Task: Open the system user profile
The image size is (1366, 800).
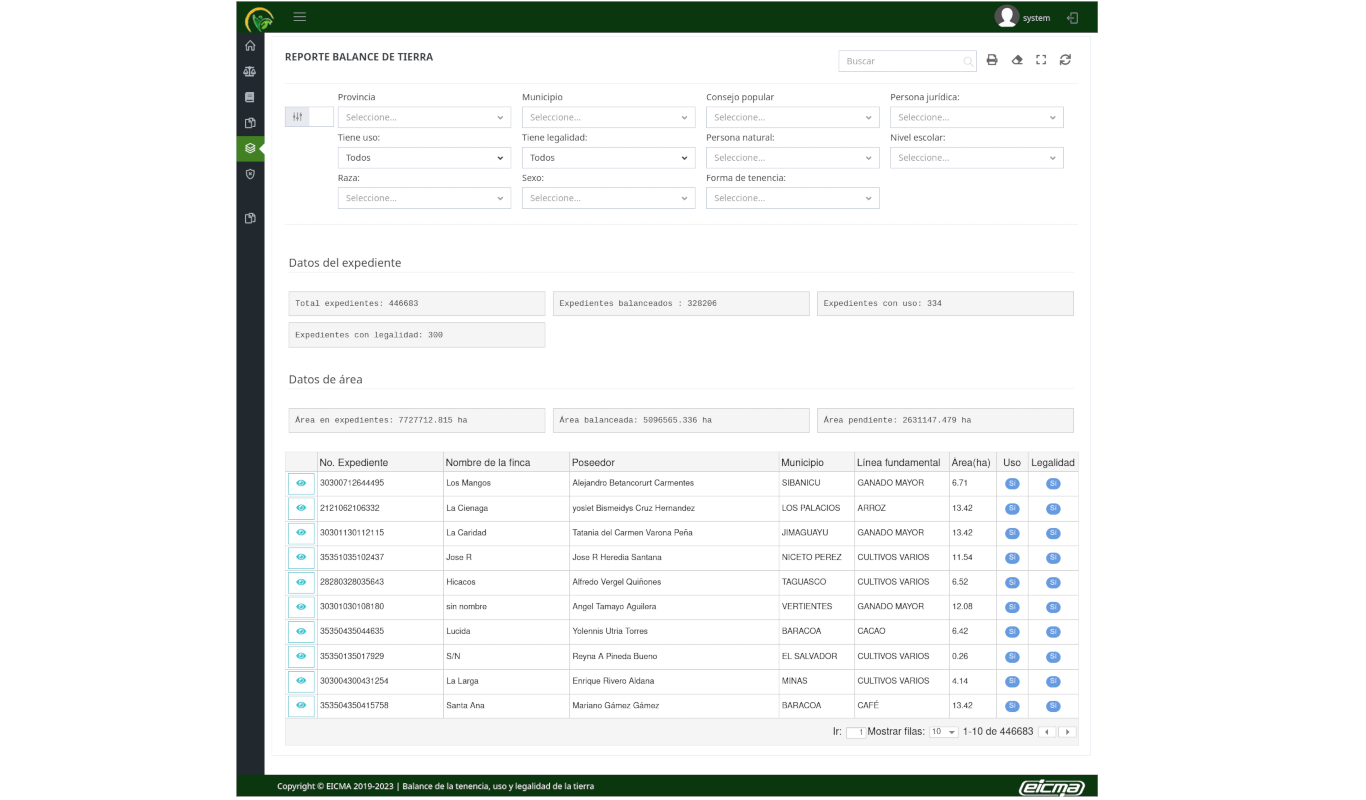Action: pyautogui.click(x=1023, y=17)
